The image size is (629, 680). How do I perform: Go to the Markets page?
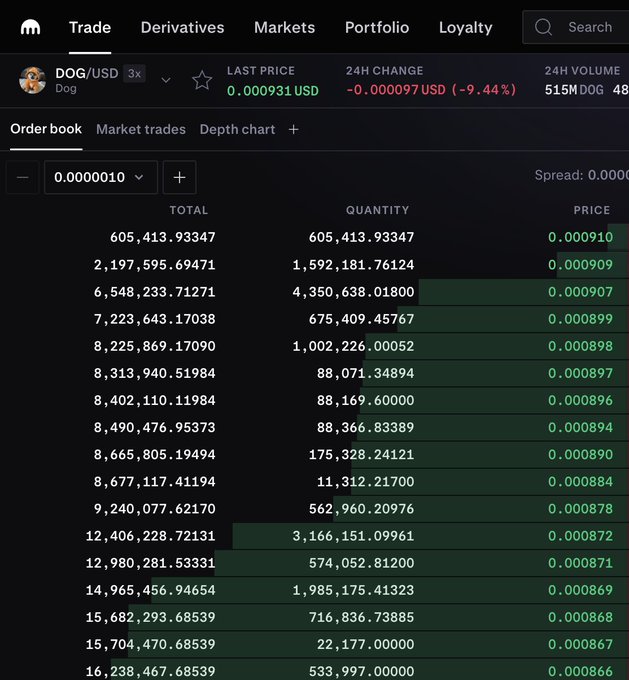pyautogui.click(x=285, y=27)
